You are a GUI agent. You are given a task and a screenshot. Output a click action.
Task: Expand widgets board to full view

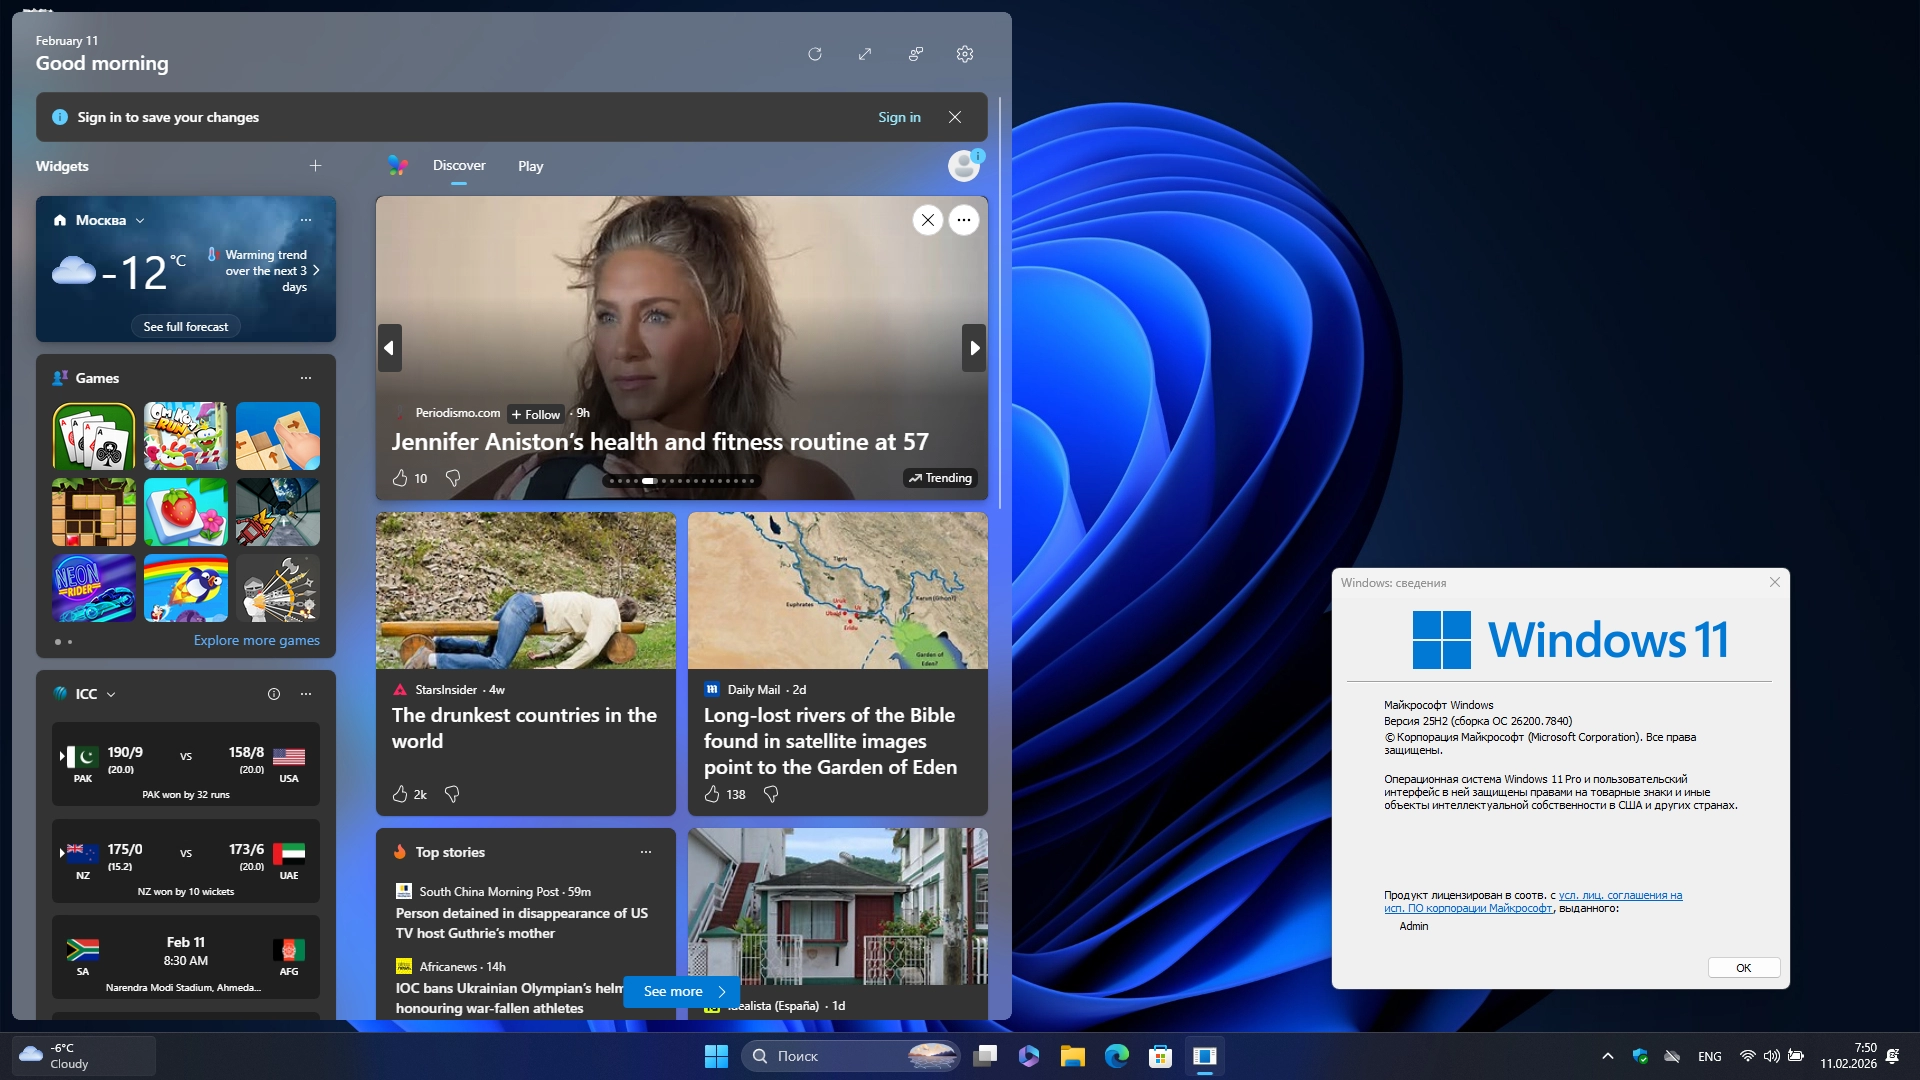pos(865,54)
